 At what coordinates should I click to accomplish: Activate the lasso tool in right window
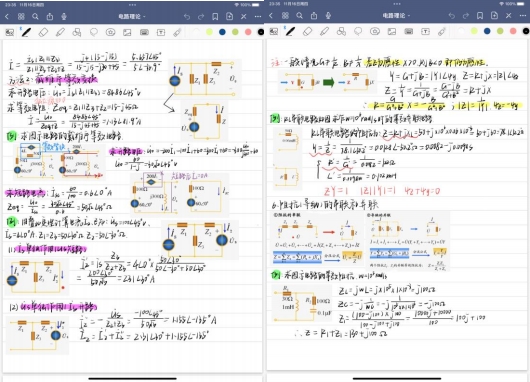coord(358,31)
